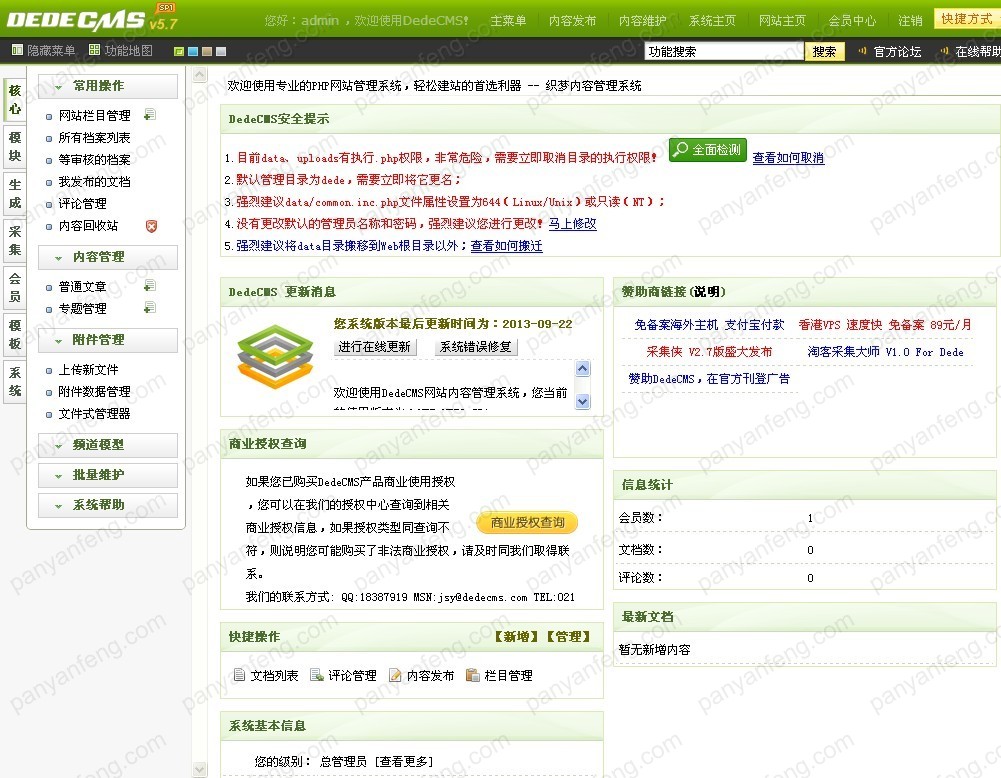Switch to the 采集 side tab

point(15,241)
